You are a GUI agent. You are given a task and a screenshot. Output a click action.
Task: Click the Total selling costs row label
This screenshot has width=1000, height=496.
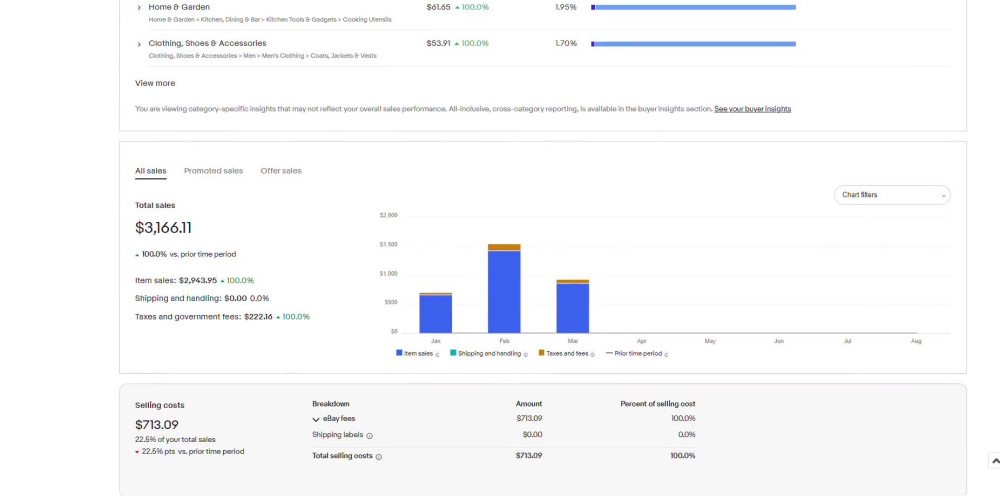pyautogui.click(x=342, y=456)
